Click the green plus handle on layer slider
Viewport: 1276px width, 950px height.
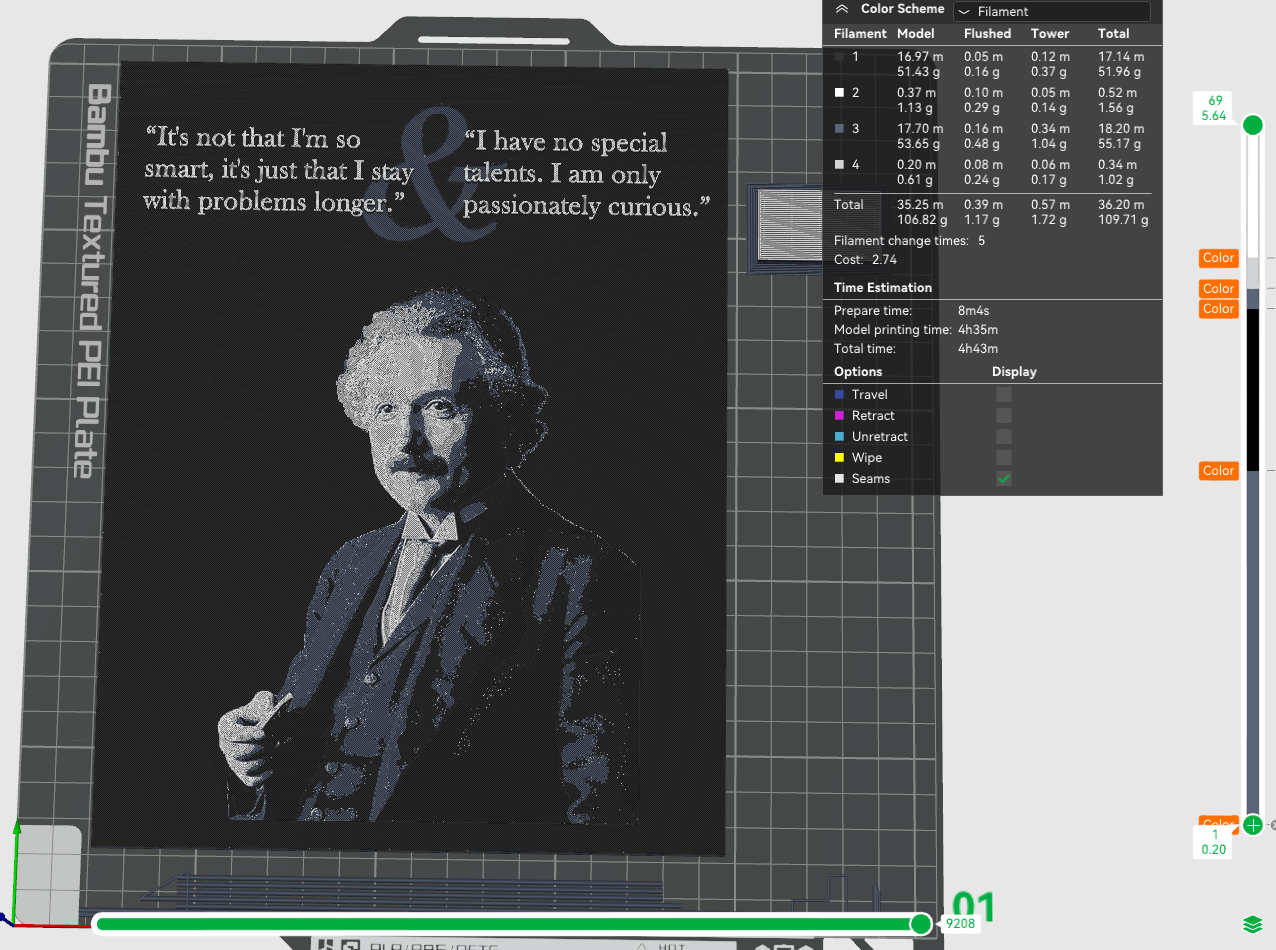(1252, 825)
